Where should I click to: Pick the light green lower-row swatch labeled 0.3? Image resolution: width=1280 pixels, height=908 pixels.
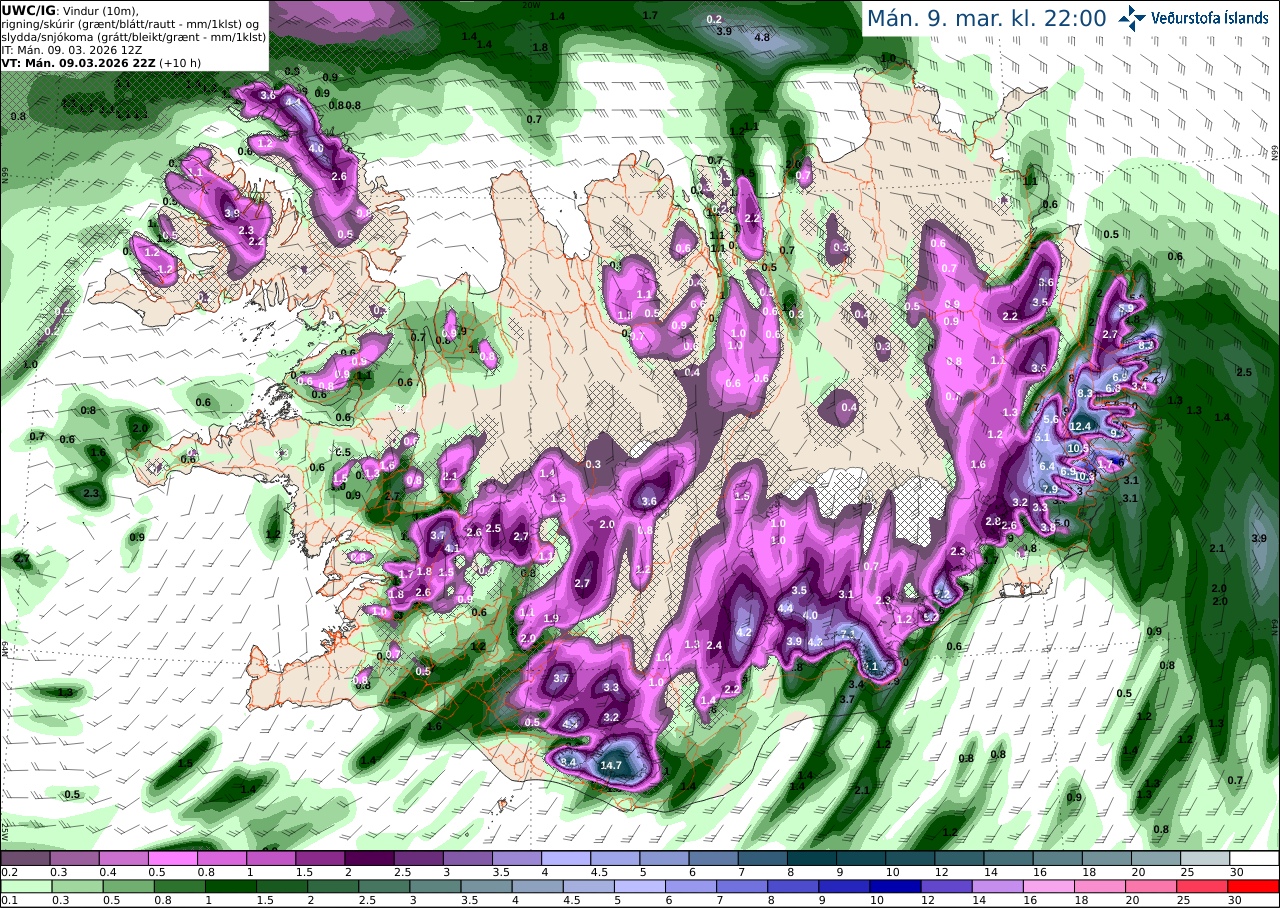point(77,886)
